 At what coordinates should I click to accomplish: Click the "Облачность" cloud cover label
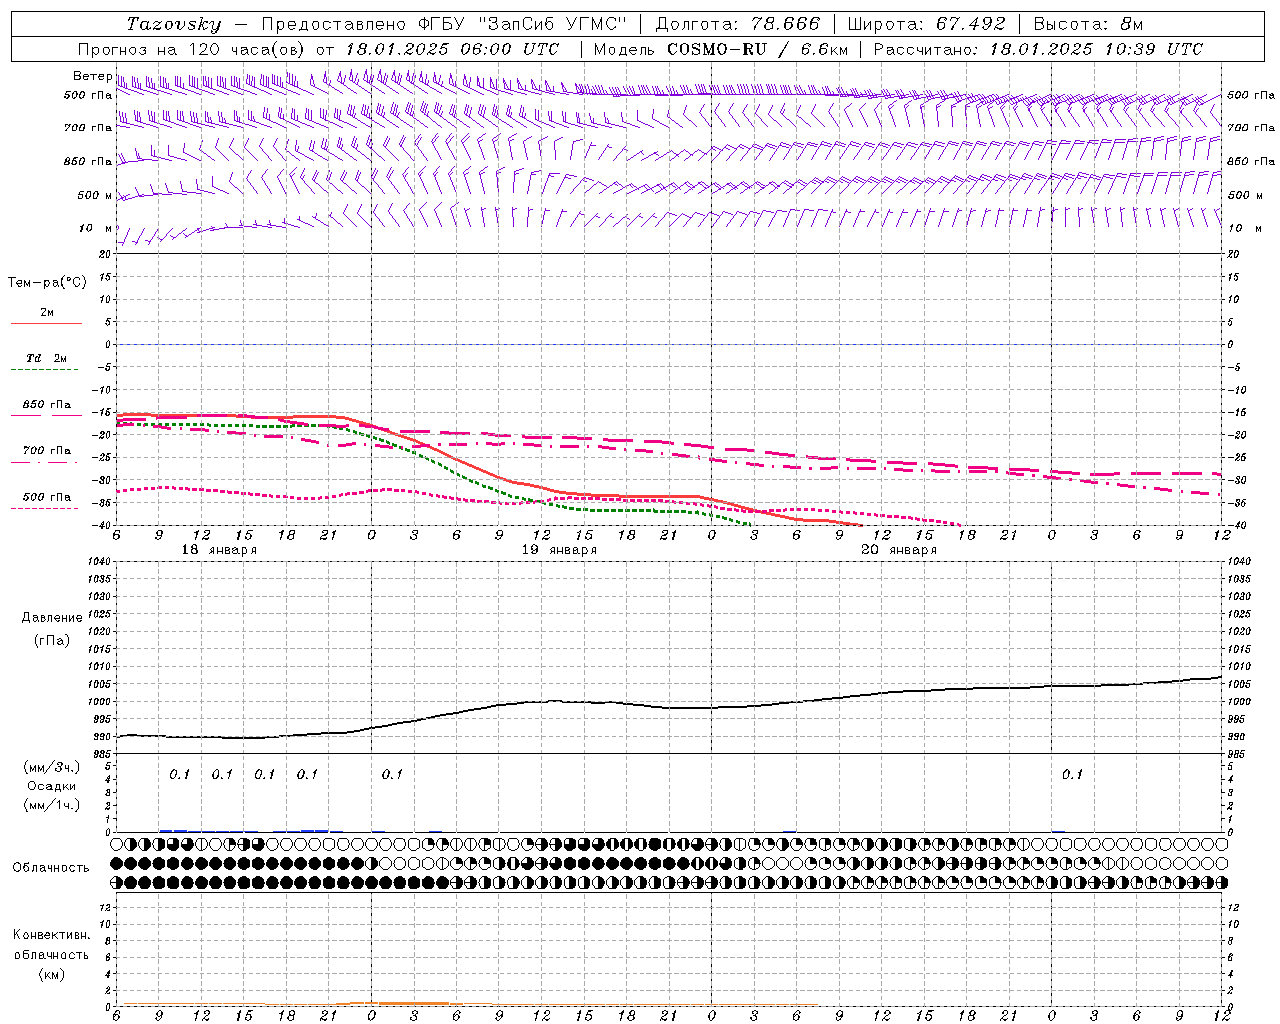coord(51,868)
